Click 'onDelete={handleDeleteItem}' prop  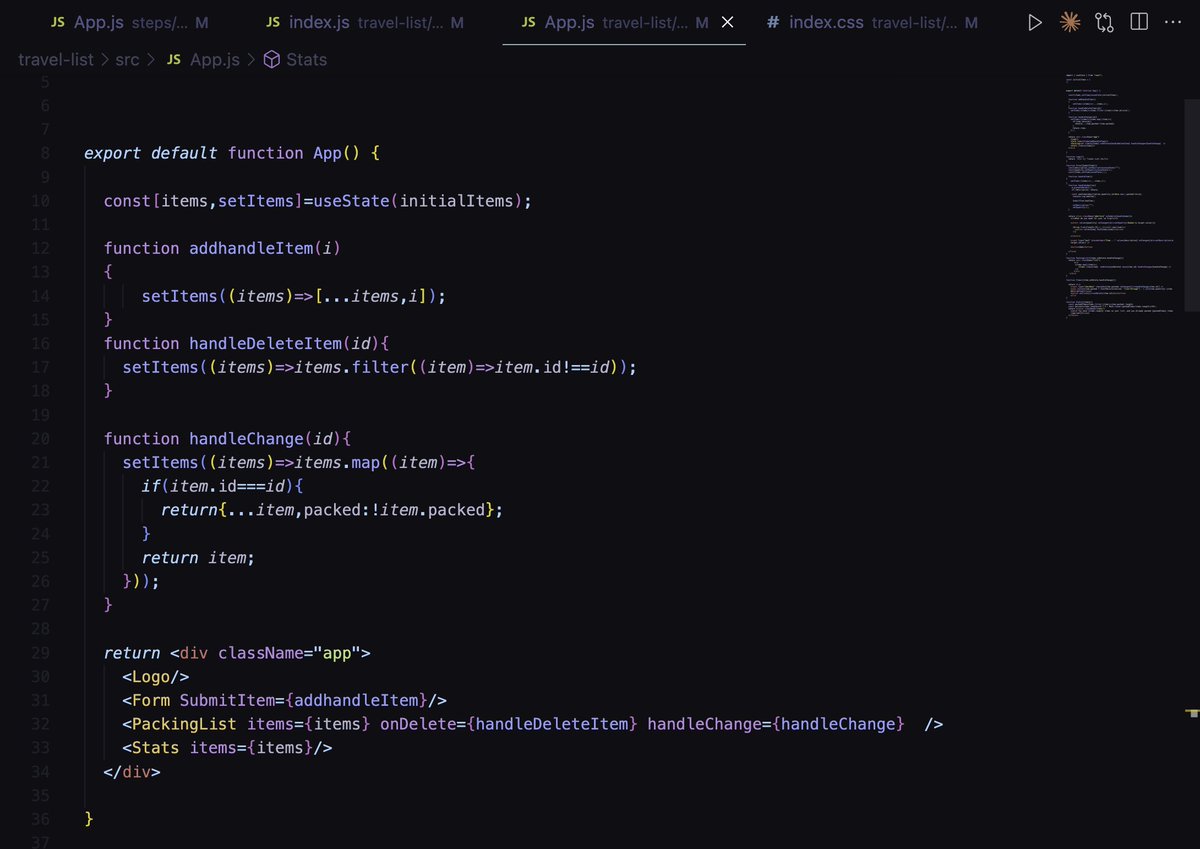508,724
